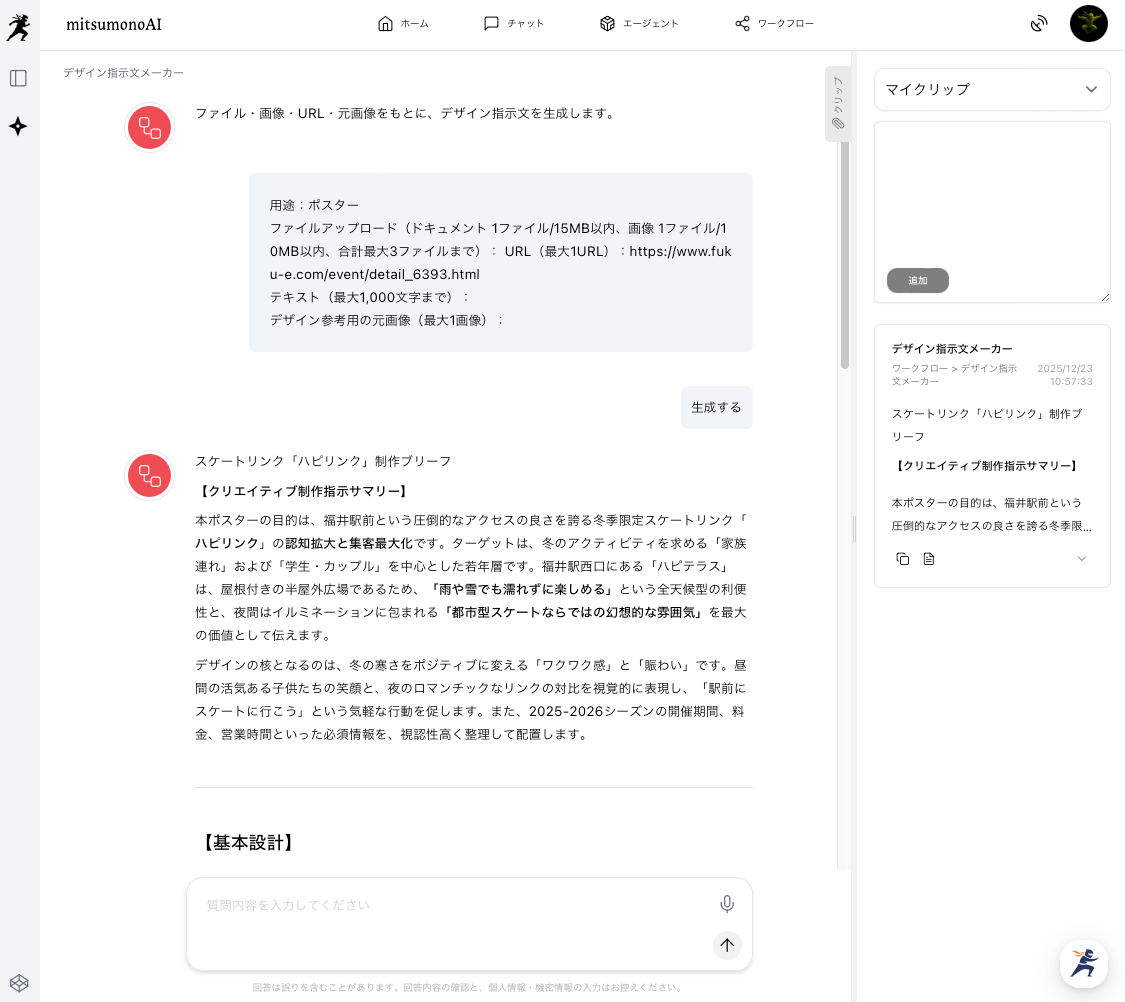The height and width of the screenshot is (1002, 1125).
Task: Toggle the クリップ side panel tab
Action: [x=838, y=104]
